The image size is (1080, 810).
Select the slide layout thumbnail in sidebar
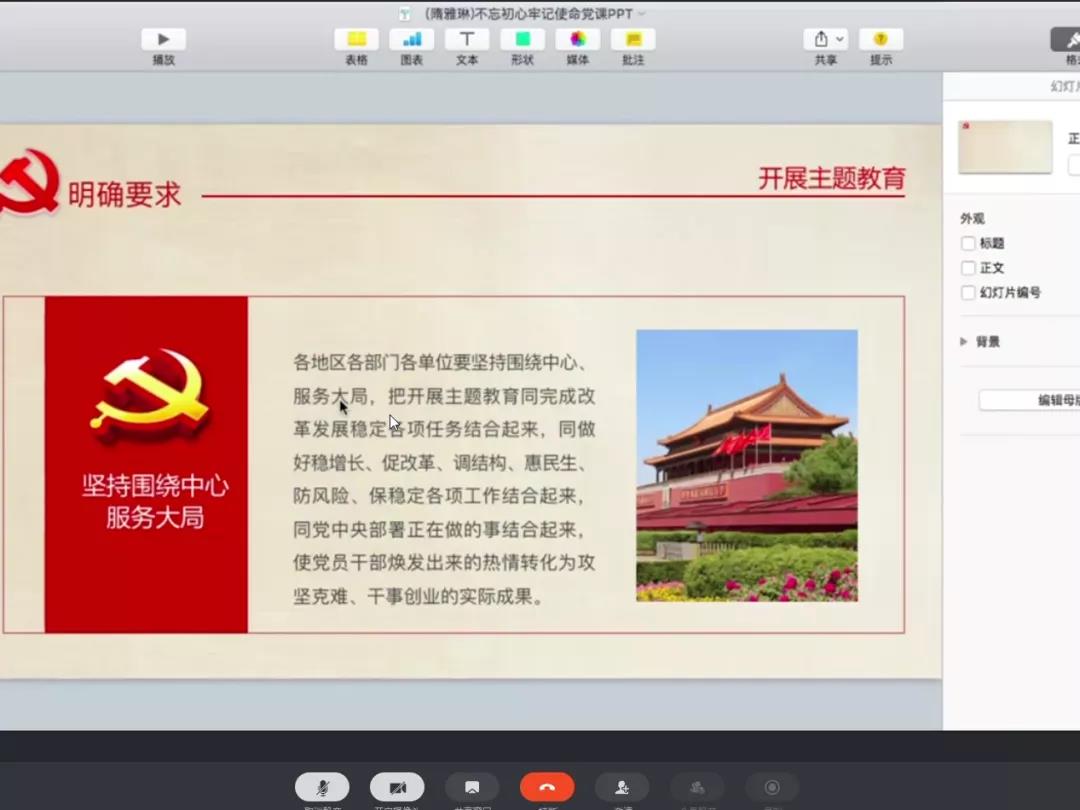tap(1005, 148)
